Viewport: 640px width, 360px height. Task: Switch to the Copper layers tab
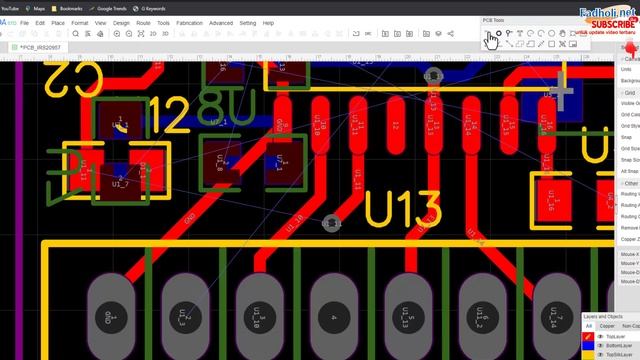tap(607, 326)
